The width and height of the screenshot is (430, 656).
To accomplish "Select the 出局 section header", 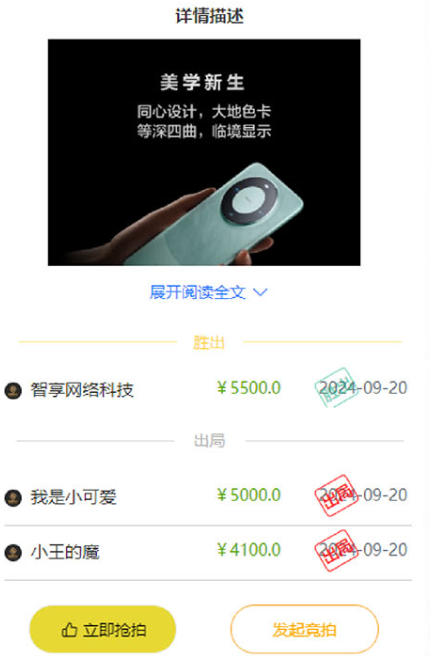I will point(210,441).
